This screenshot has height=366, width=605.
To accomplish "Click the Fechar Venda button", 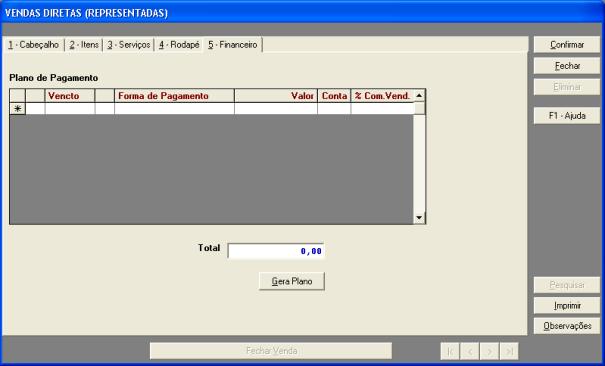I will coord(271,351).
